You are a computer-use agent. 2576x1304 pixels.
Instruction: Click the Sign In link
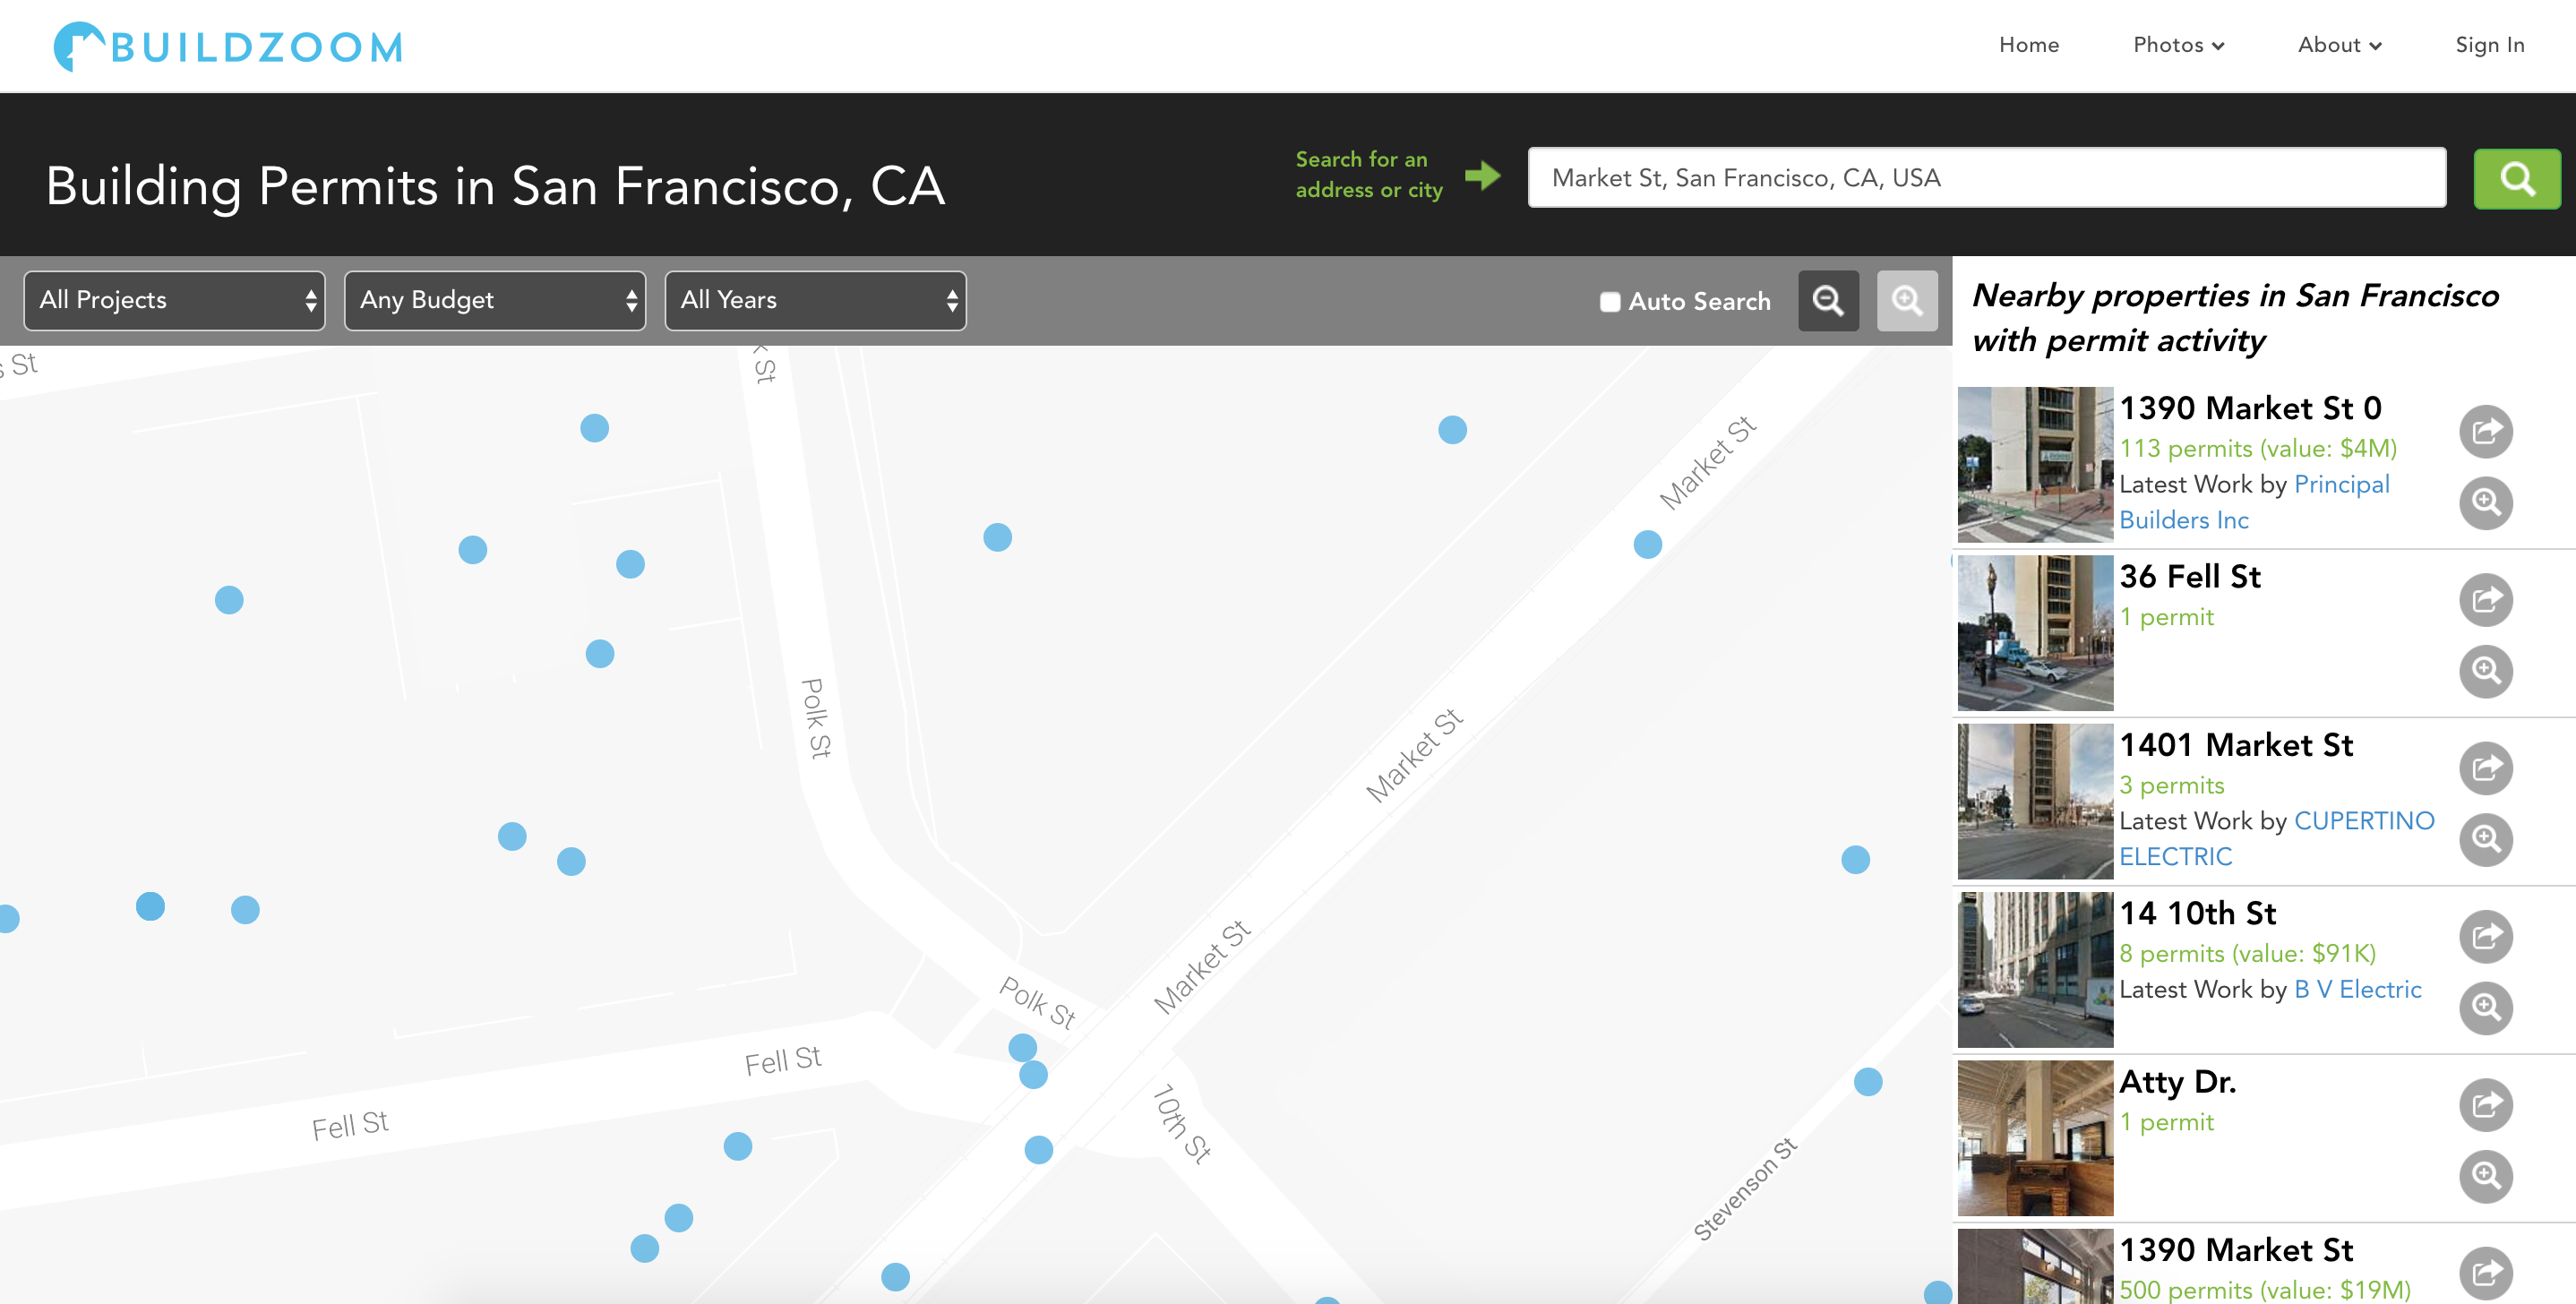pyautogui.click(x=2489, y=45)
